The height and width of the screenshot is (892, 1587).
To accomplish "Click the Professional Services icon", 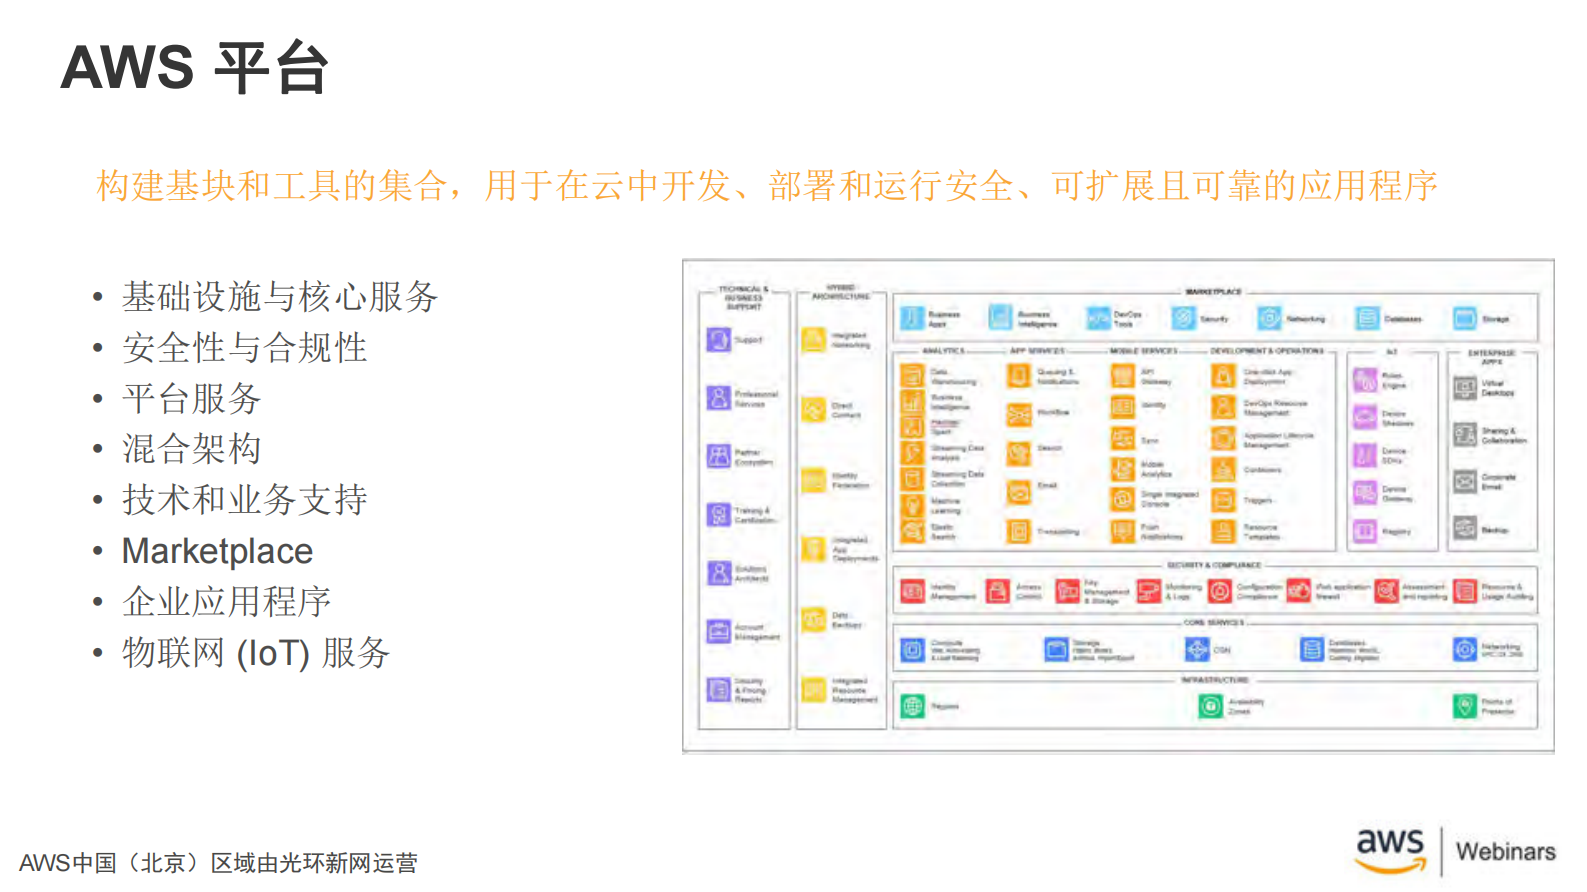I will pyautogui.click(x=719, y=398).
